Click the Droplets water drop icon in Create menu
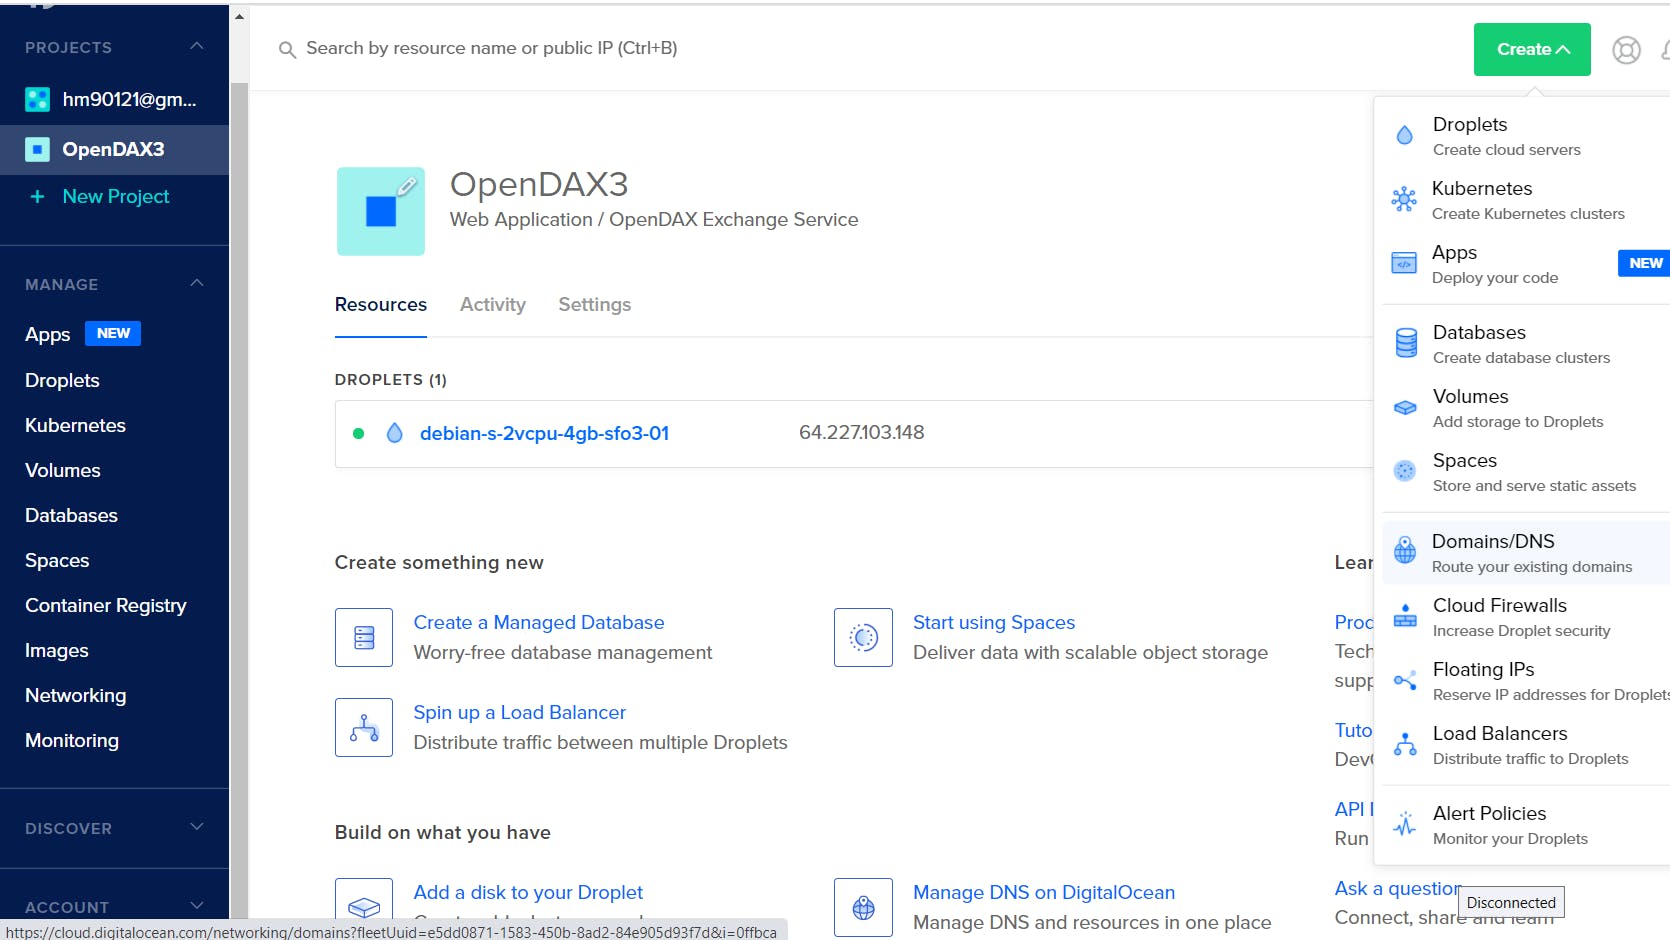This screenshot has height=940, width=1670. coord(1405,136)
